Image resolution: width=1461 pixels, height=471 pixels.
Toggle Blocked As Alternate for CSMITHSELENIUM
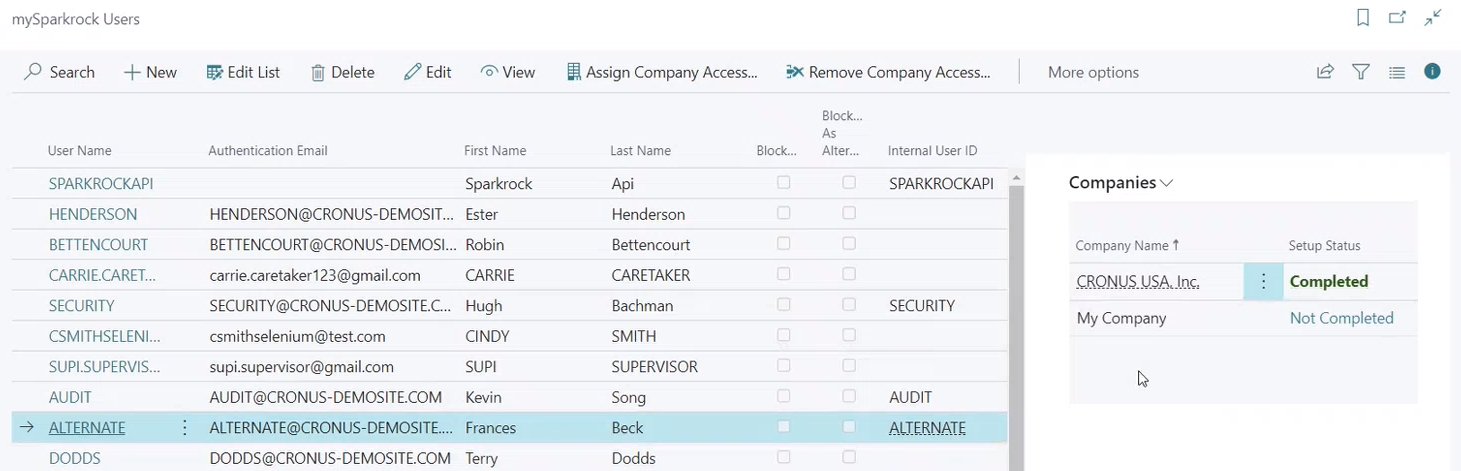point(849,335)
